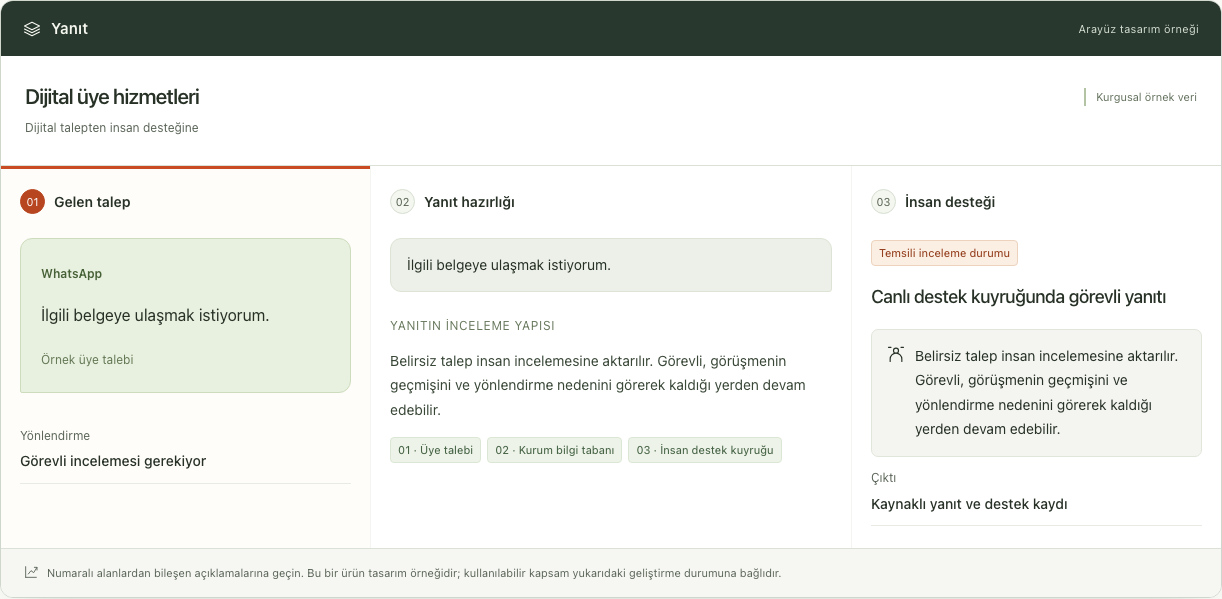Select step 01 number badge
This screenshot has width=1222, height=599.
(x=32, y=202)
